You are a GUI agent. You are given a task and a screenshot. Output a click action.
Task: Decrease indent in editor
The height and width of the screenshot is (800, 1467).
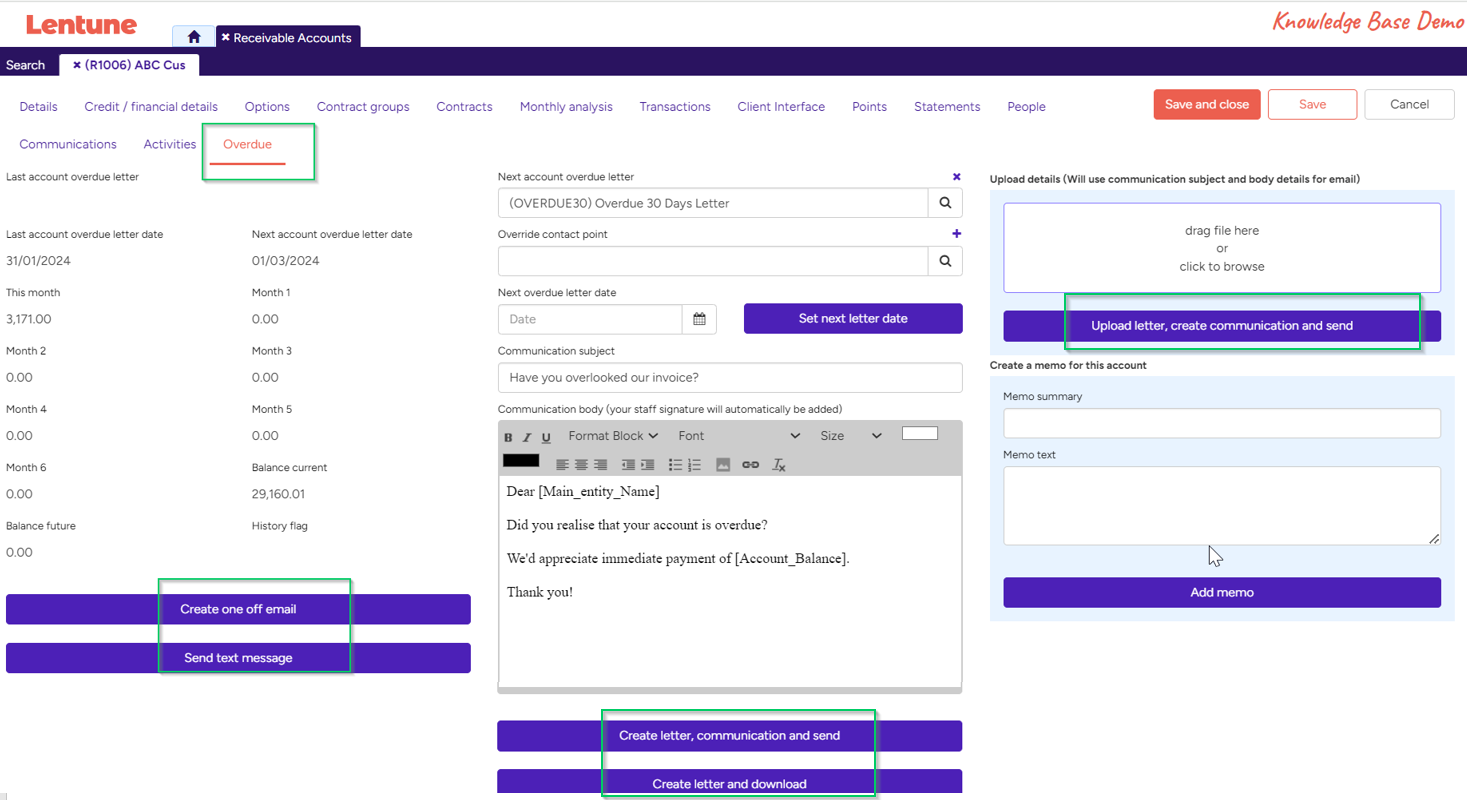628,465
